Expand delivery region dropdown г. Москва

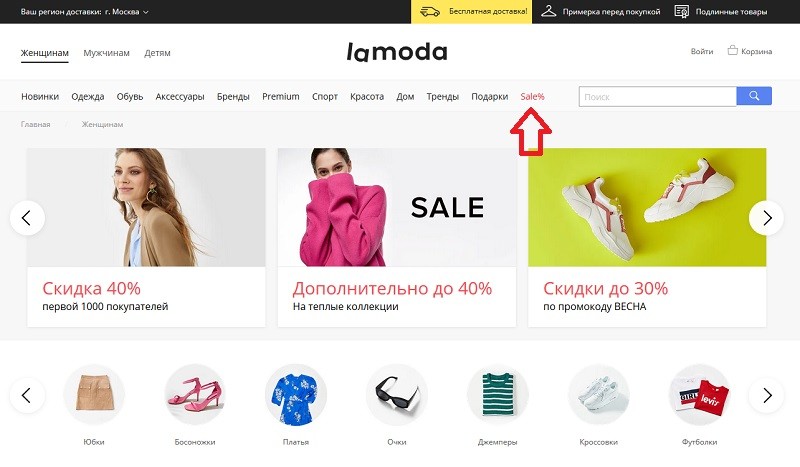coord(127,12)
